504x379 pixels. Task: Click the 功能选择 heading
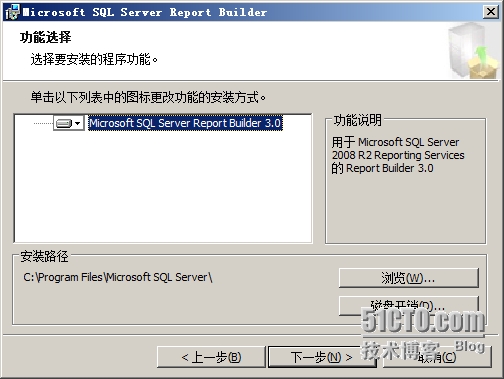pos(45,37)
